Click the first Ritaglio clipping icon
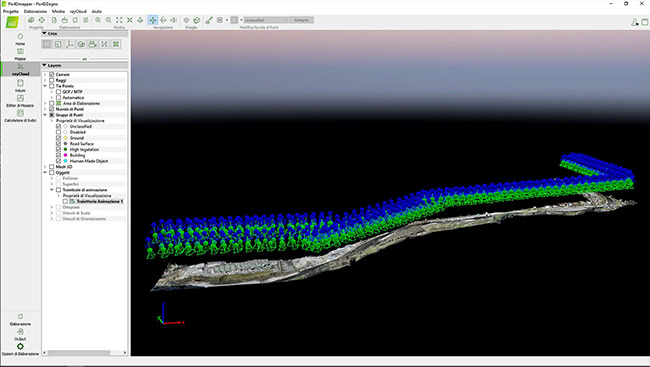Image resolution: width=650 pixels, height=367 pixels. [187, 20]
